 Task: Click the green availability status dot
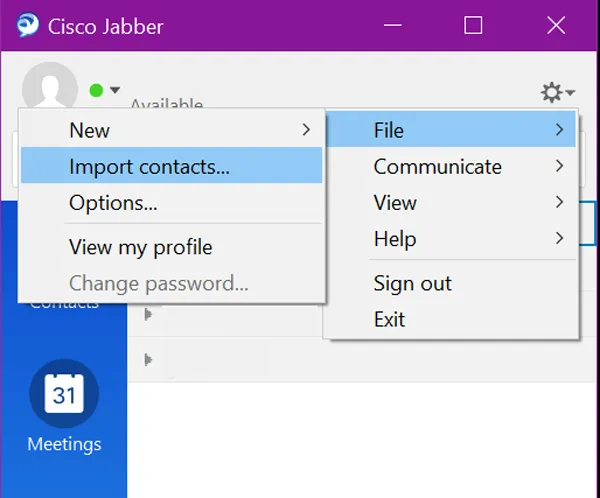coord(96,91)
